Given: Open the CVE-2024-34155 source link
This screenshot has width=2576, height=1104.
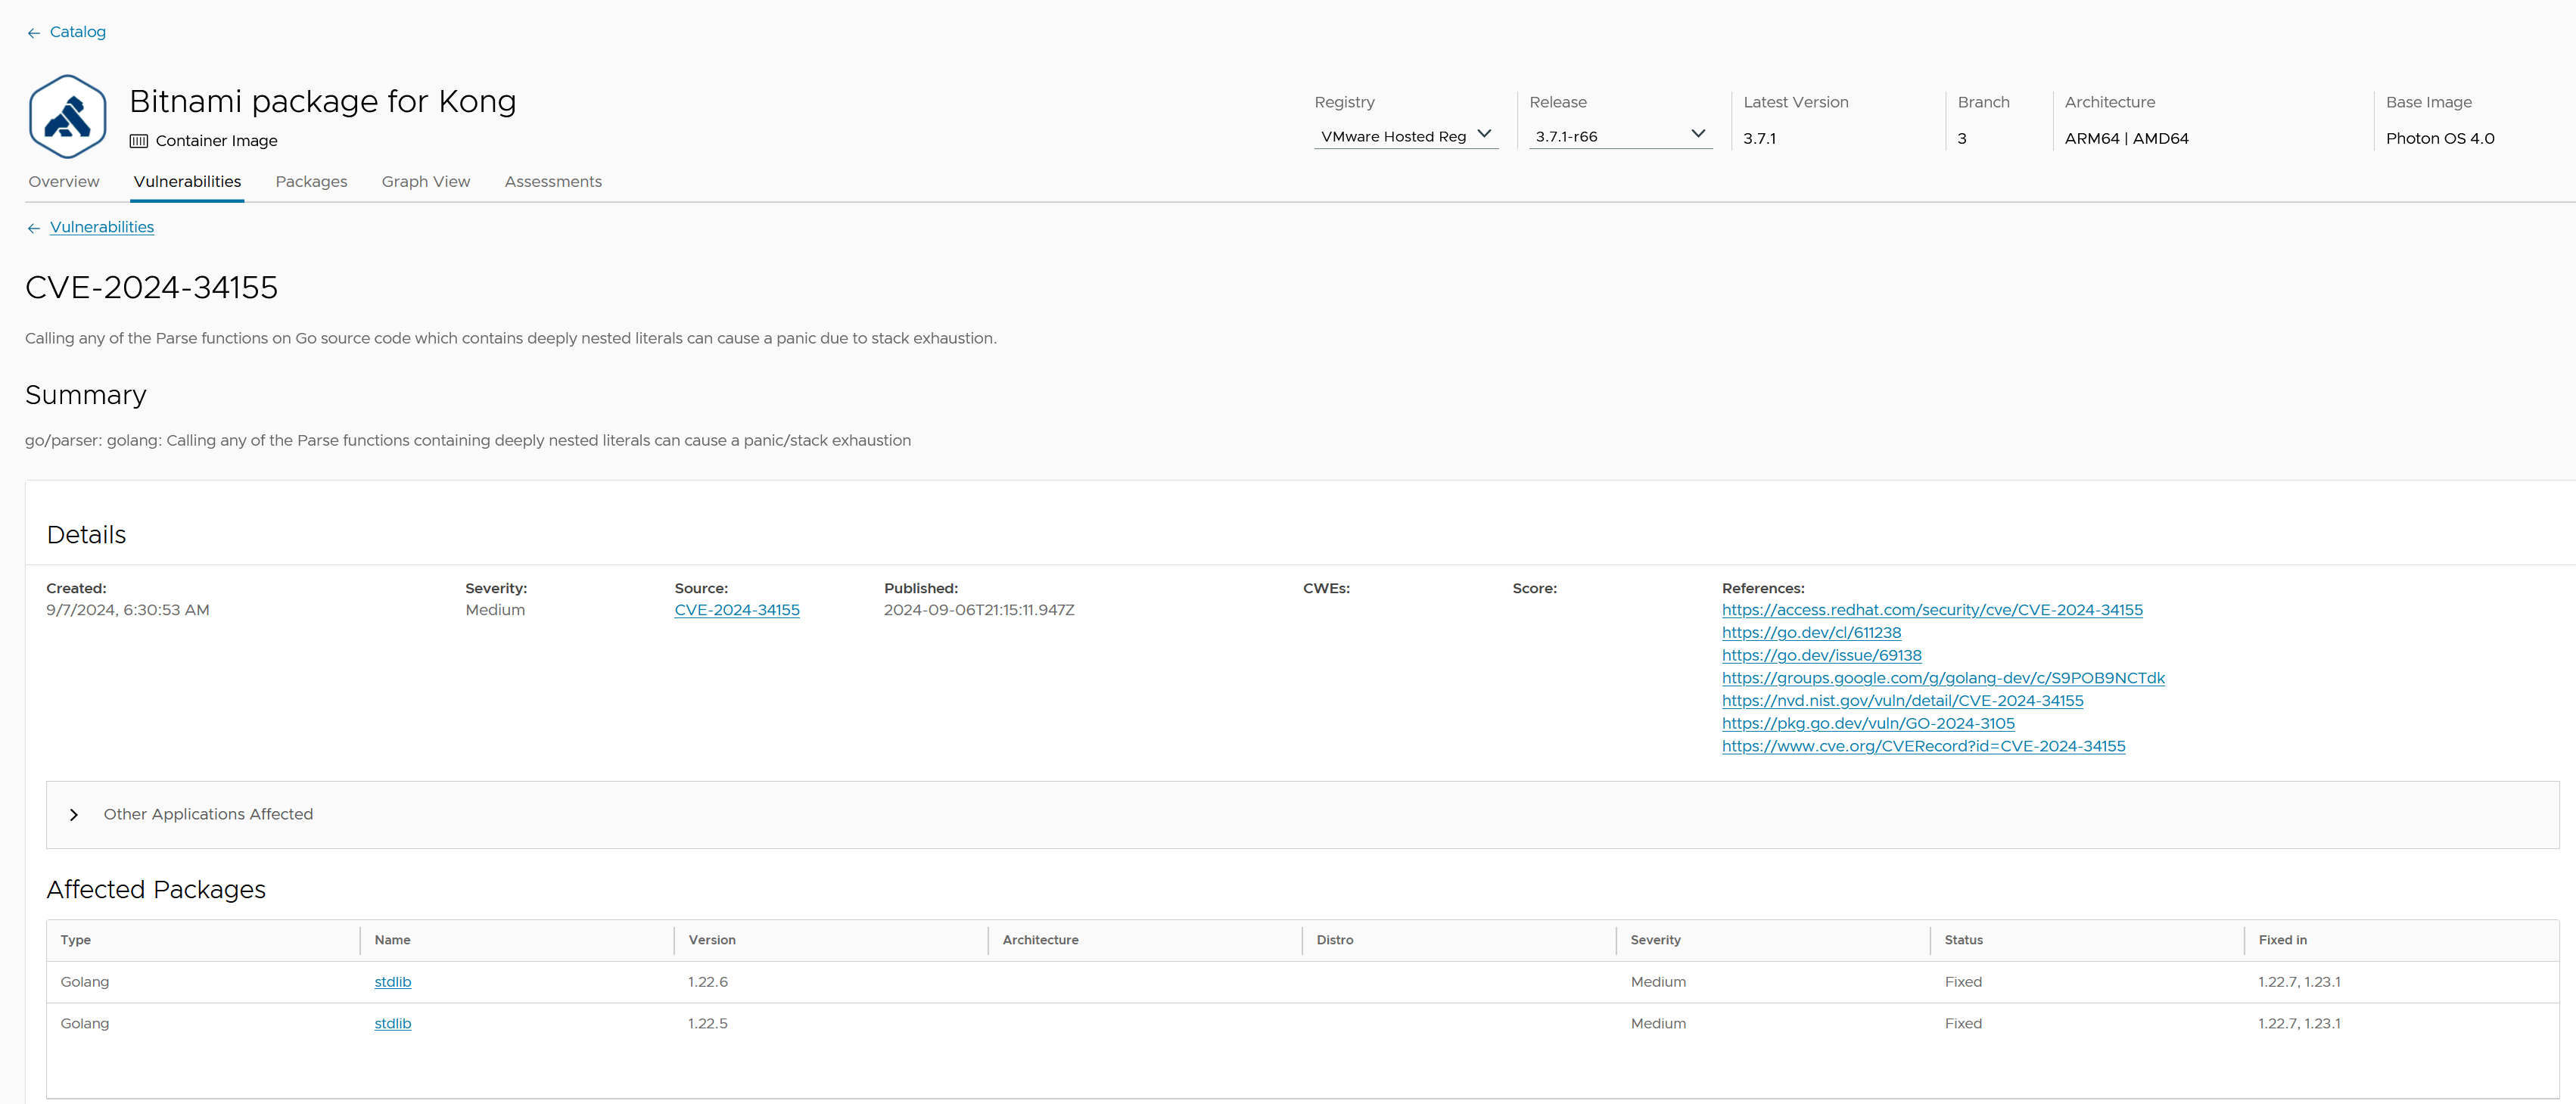Looking at the screenshot, I should coord(737,610).
